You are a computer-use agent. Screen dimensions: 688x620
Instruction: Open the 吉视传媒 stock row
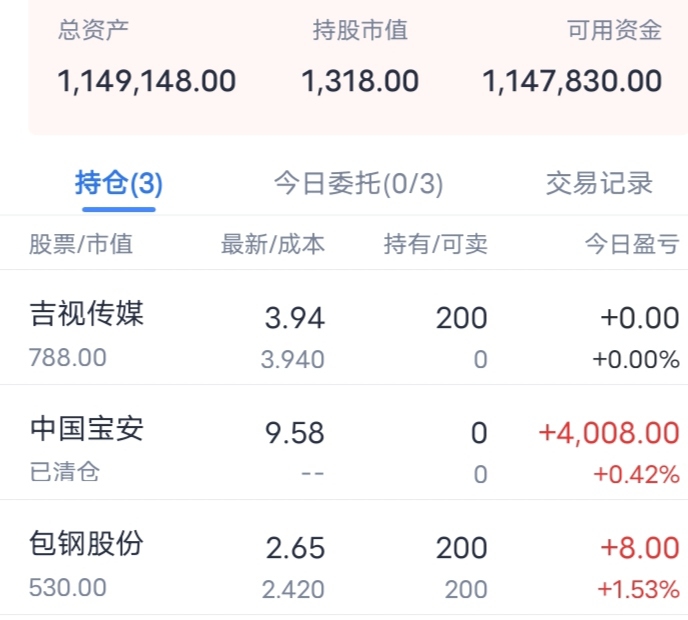pyautogui.click(x=87, y=315)
